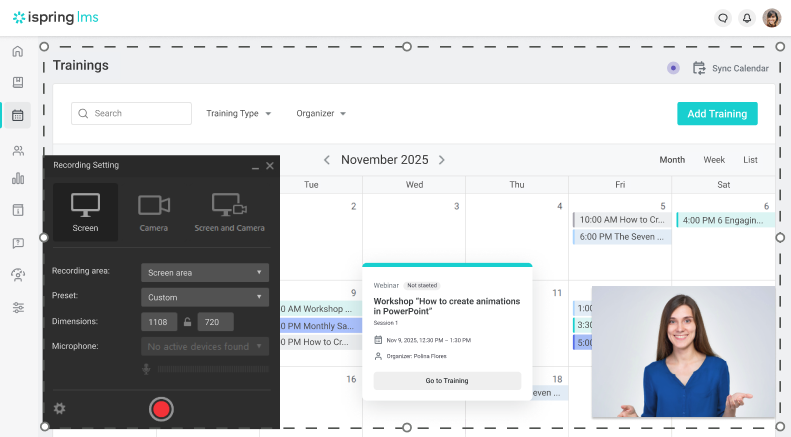Expand the Organizer filter
This screenshot has width=791, height=437.
(x=321, y=114)
